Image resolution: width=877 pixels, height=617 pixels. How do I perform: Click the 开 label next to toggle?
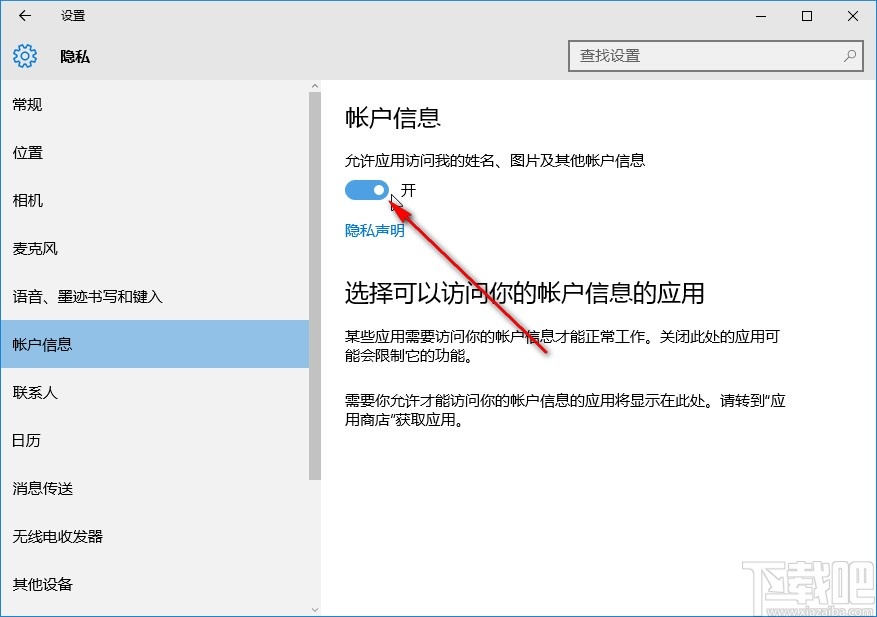407,188
